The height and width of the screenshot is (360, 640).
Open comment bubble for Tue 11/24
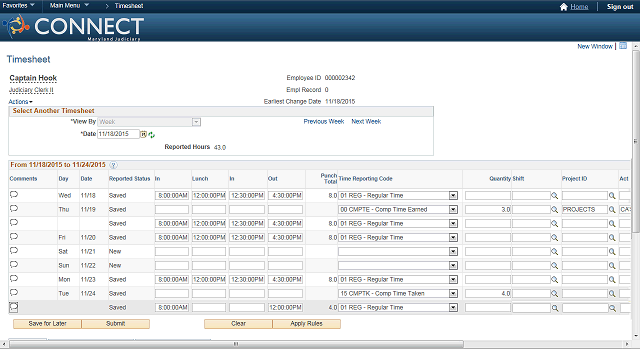click(x=14, y=293)
